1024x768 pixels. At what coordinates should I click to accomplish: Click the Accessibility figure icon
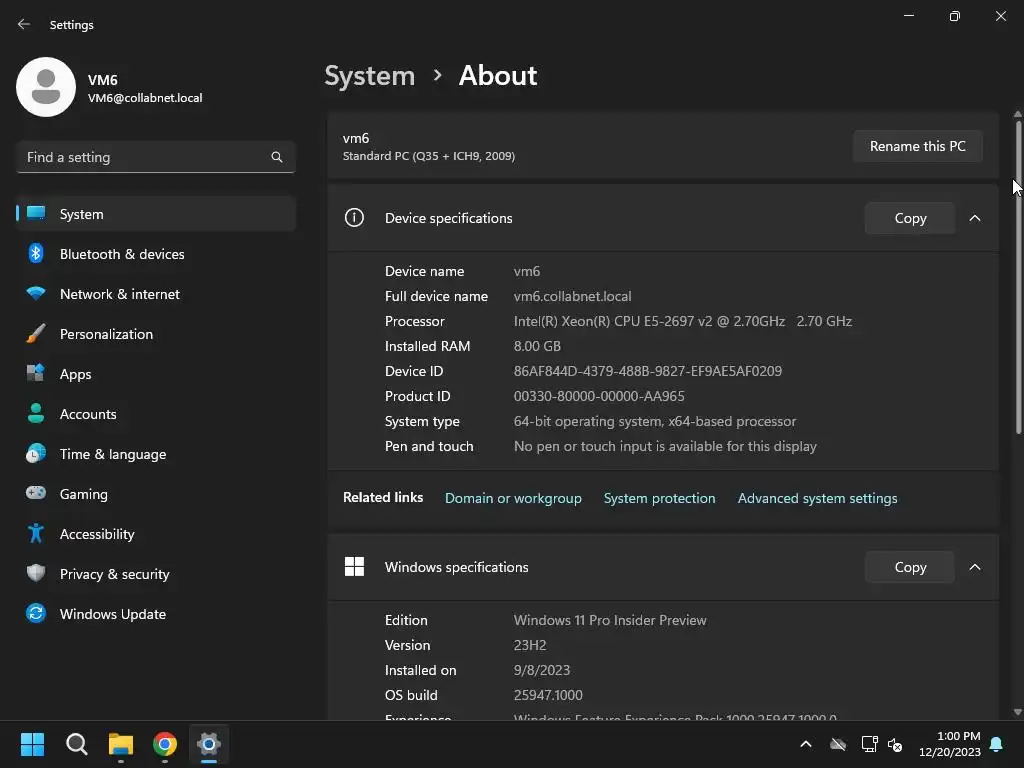coord(36,534)
